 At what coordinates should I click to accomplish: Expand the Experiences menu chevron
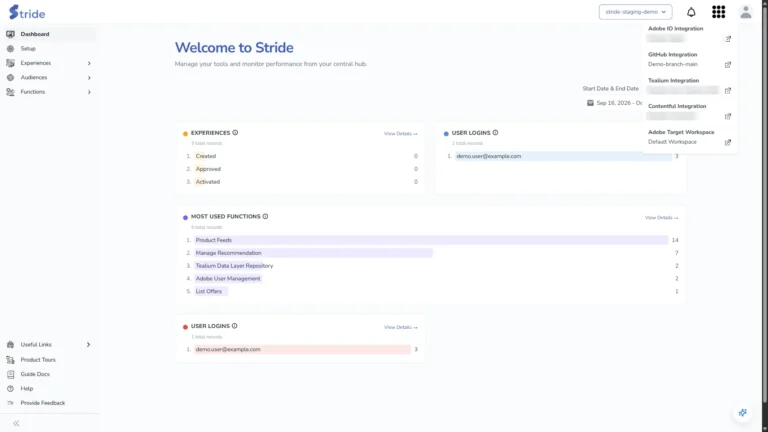(x=89, y=63)
